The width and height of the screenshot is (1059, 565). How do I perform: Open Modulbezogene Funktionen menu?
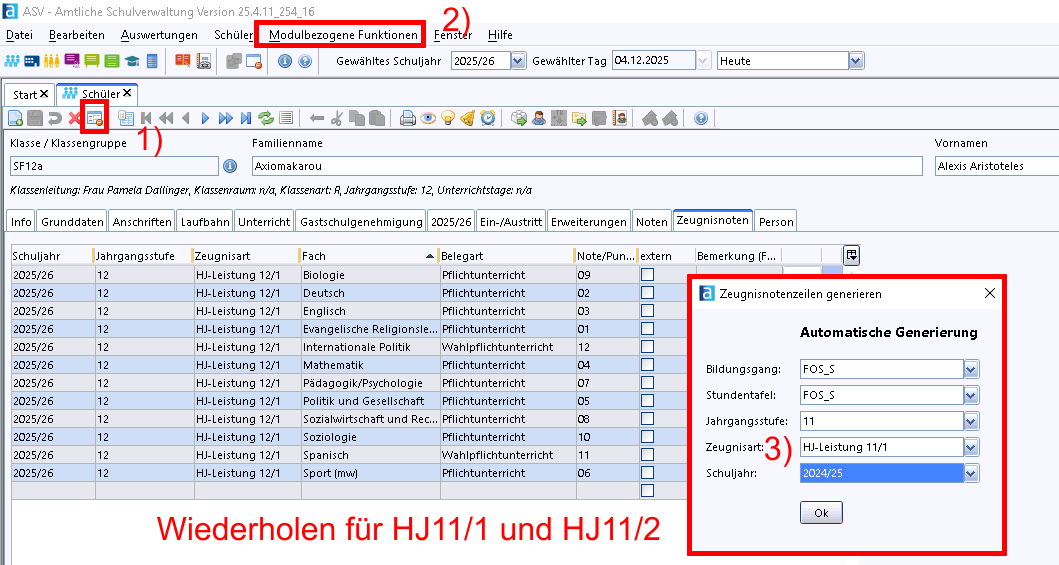(344, 35)
